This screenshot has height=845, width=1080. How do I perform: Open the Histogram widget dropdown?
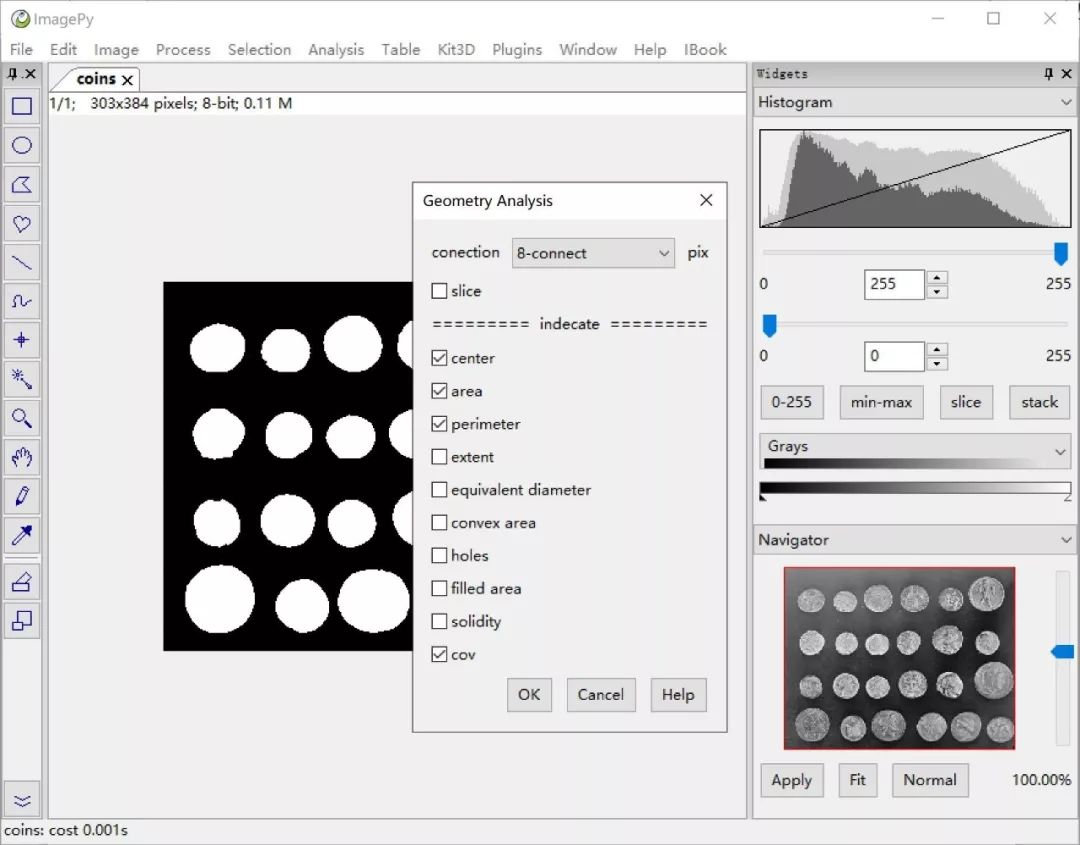click(x=914, y=102)
